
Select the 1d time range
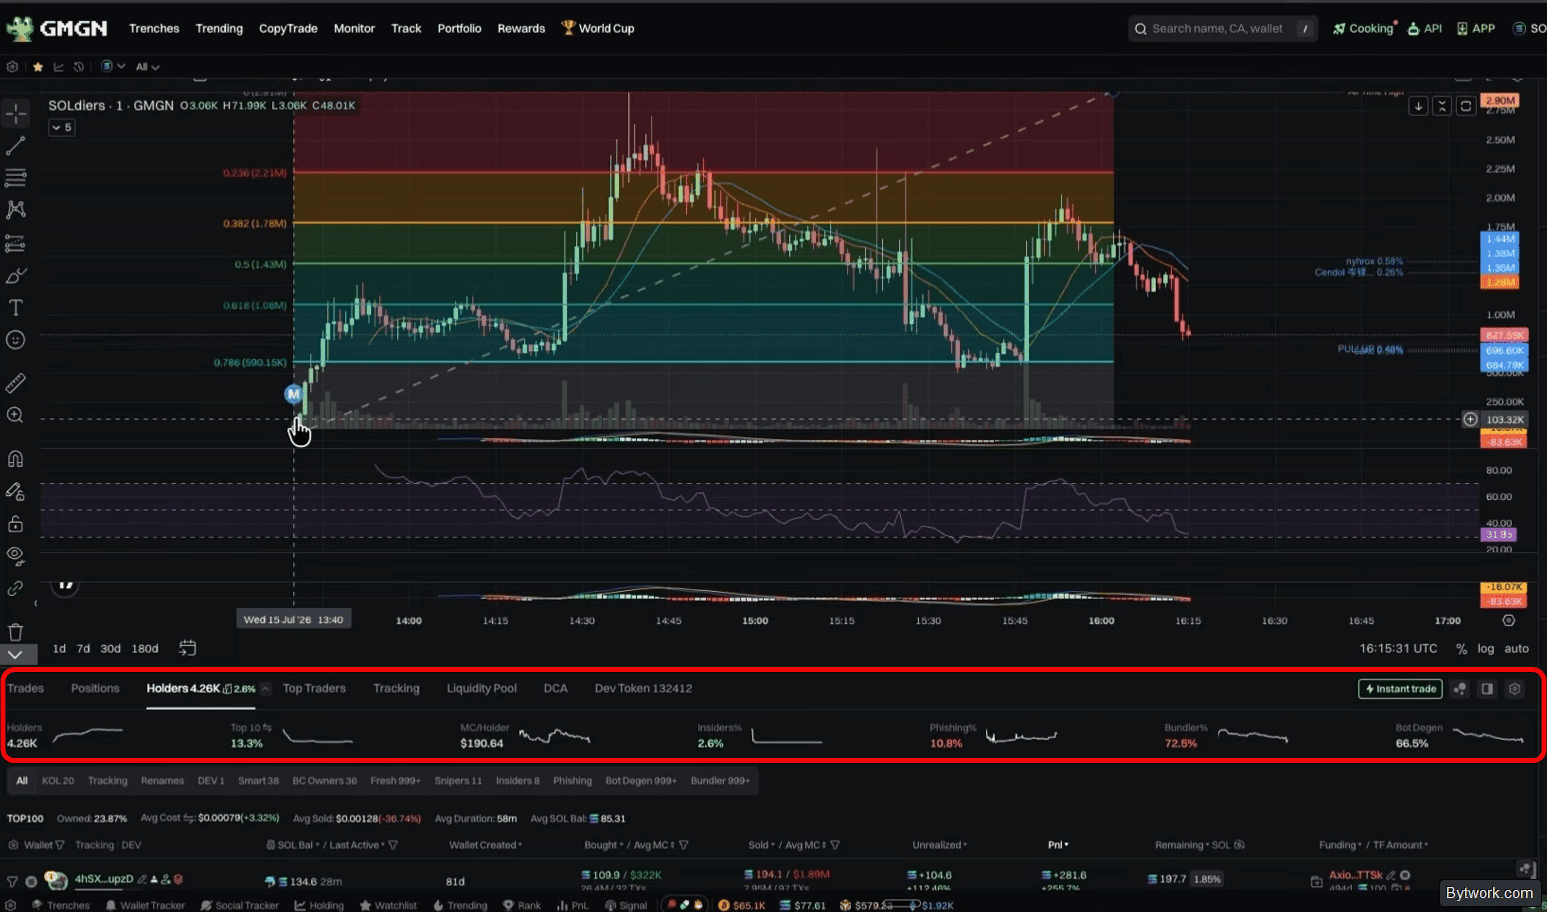click(59, 649)
